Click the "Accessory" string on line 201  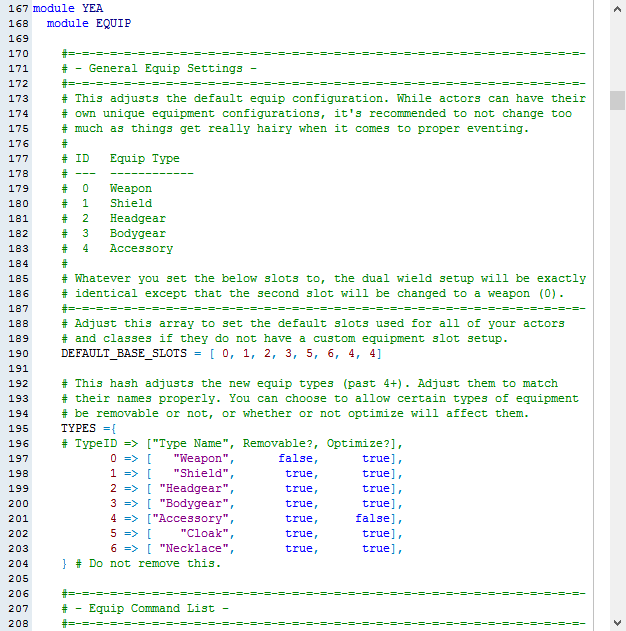pos(190,518)
